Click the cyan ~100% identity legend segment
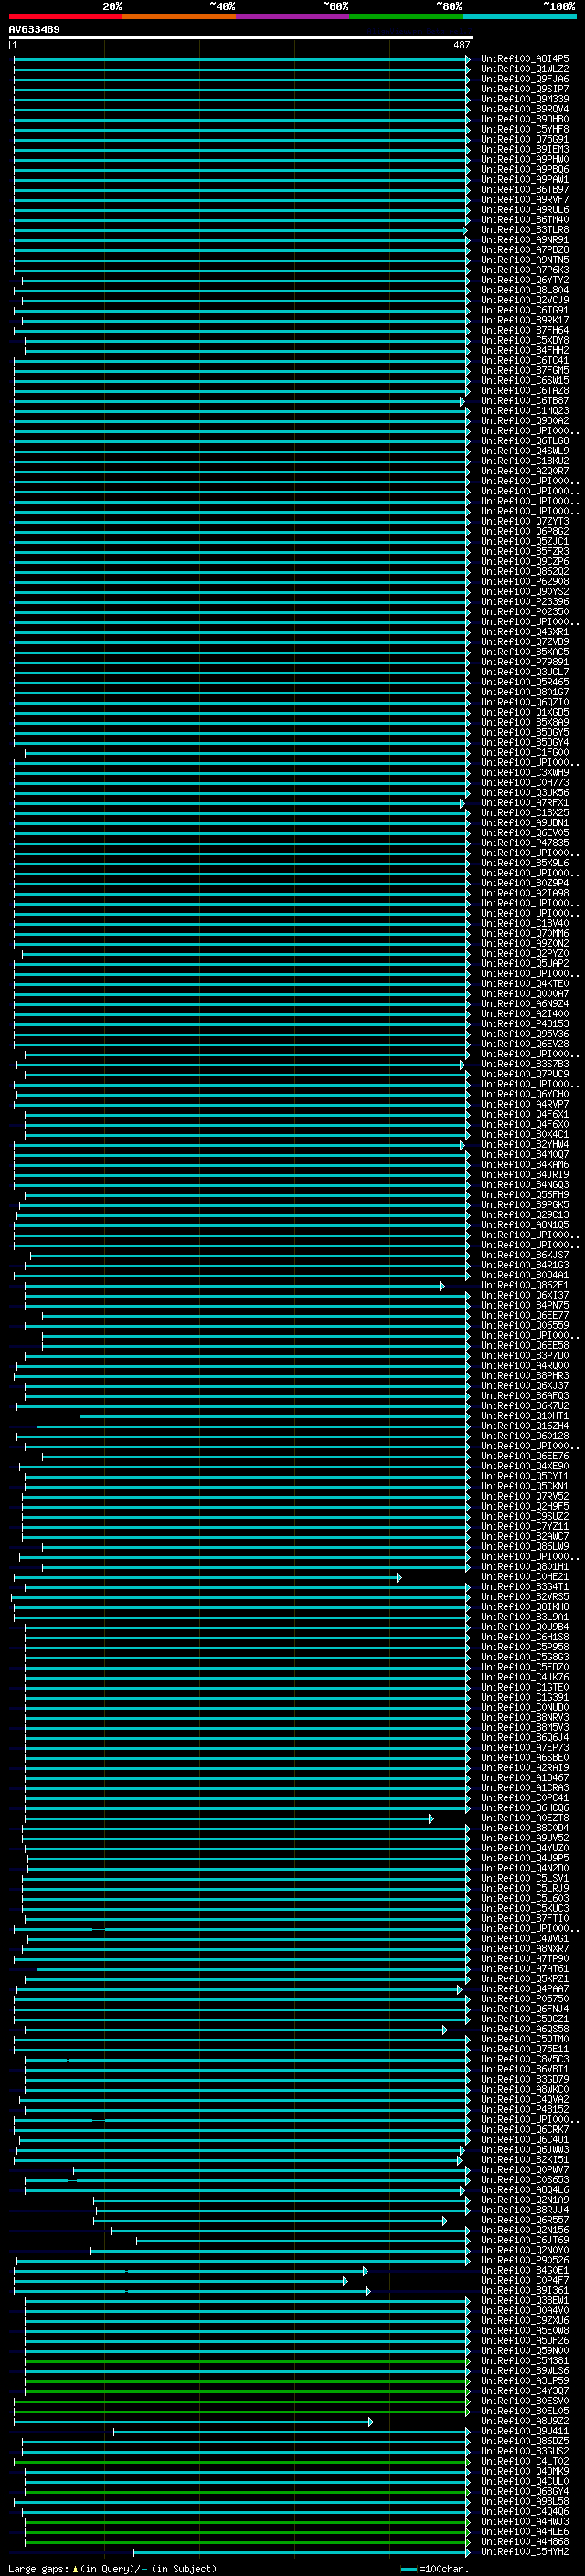Image resolution: width=585 pixels, height=2576 pixels. 519,16
